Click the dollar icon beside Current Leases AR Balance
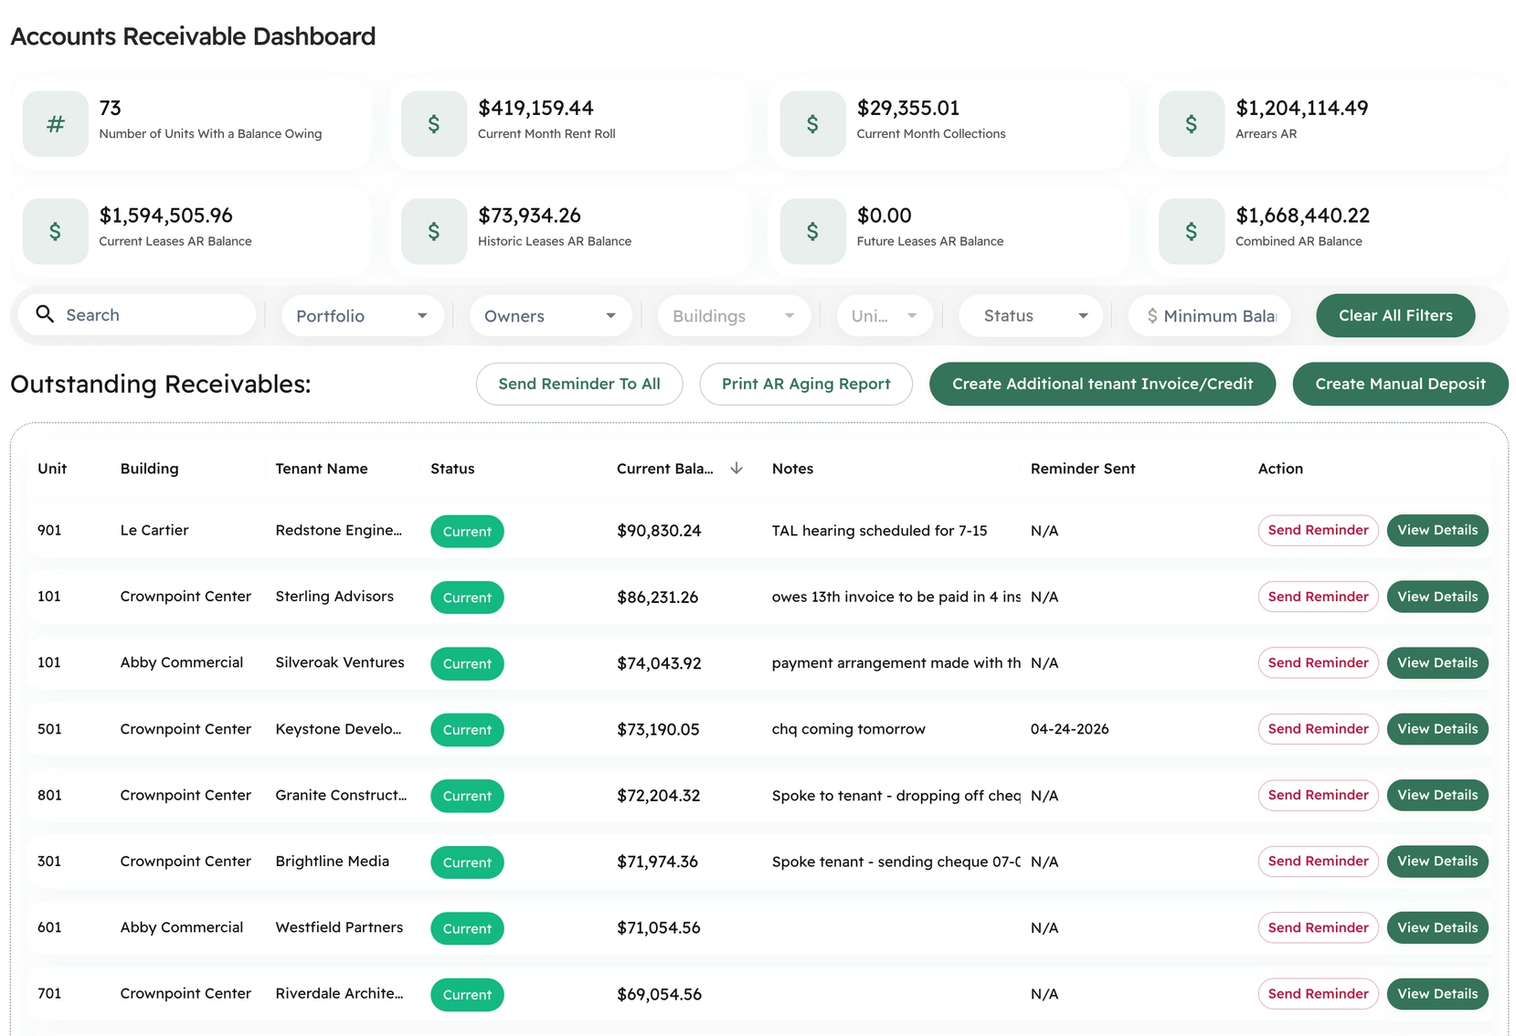The height and width of the screenshot is (1036, 1516). click(55, 231)
